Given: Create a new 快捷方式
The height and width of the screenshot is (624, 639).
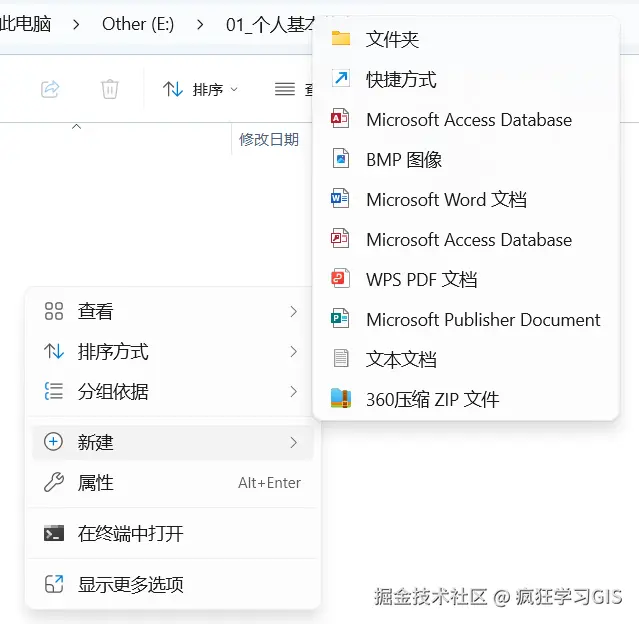Looking at the screenshot, I should click(466, 79).
